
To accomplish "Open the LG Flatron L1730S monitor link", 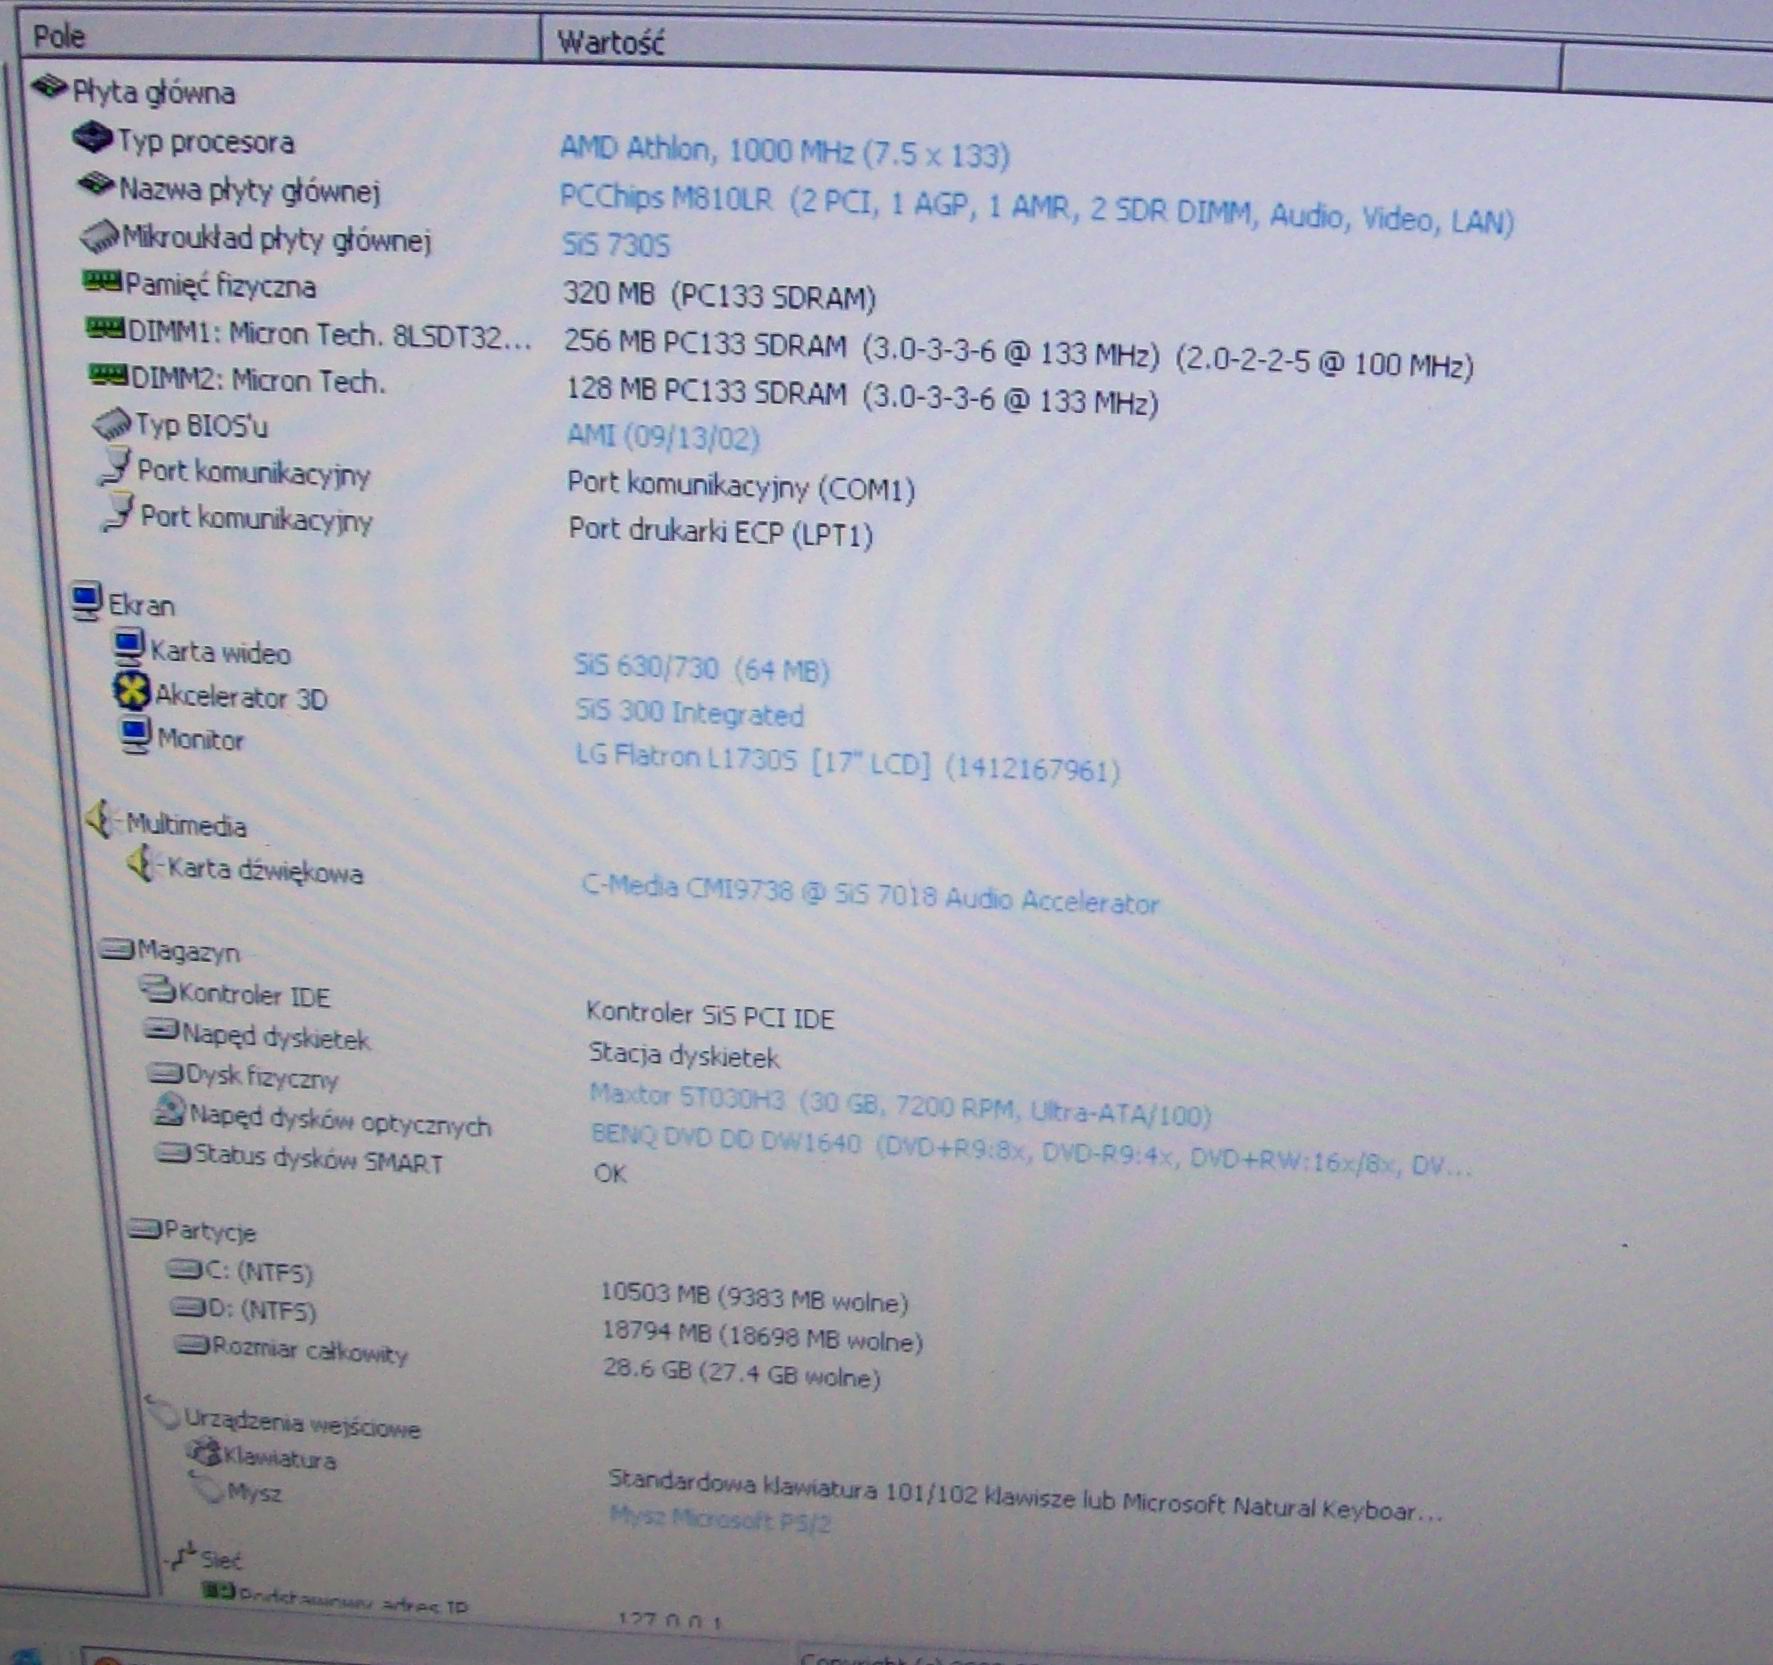I will 848,763.
